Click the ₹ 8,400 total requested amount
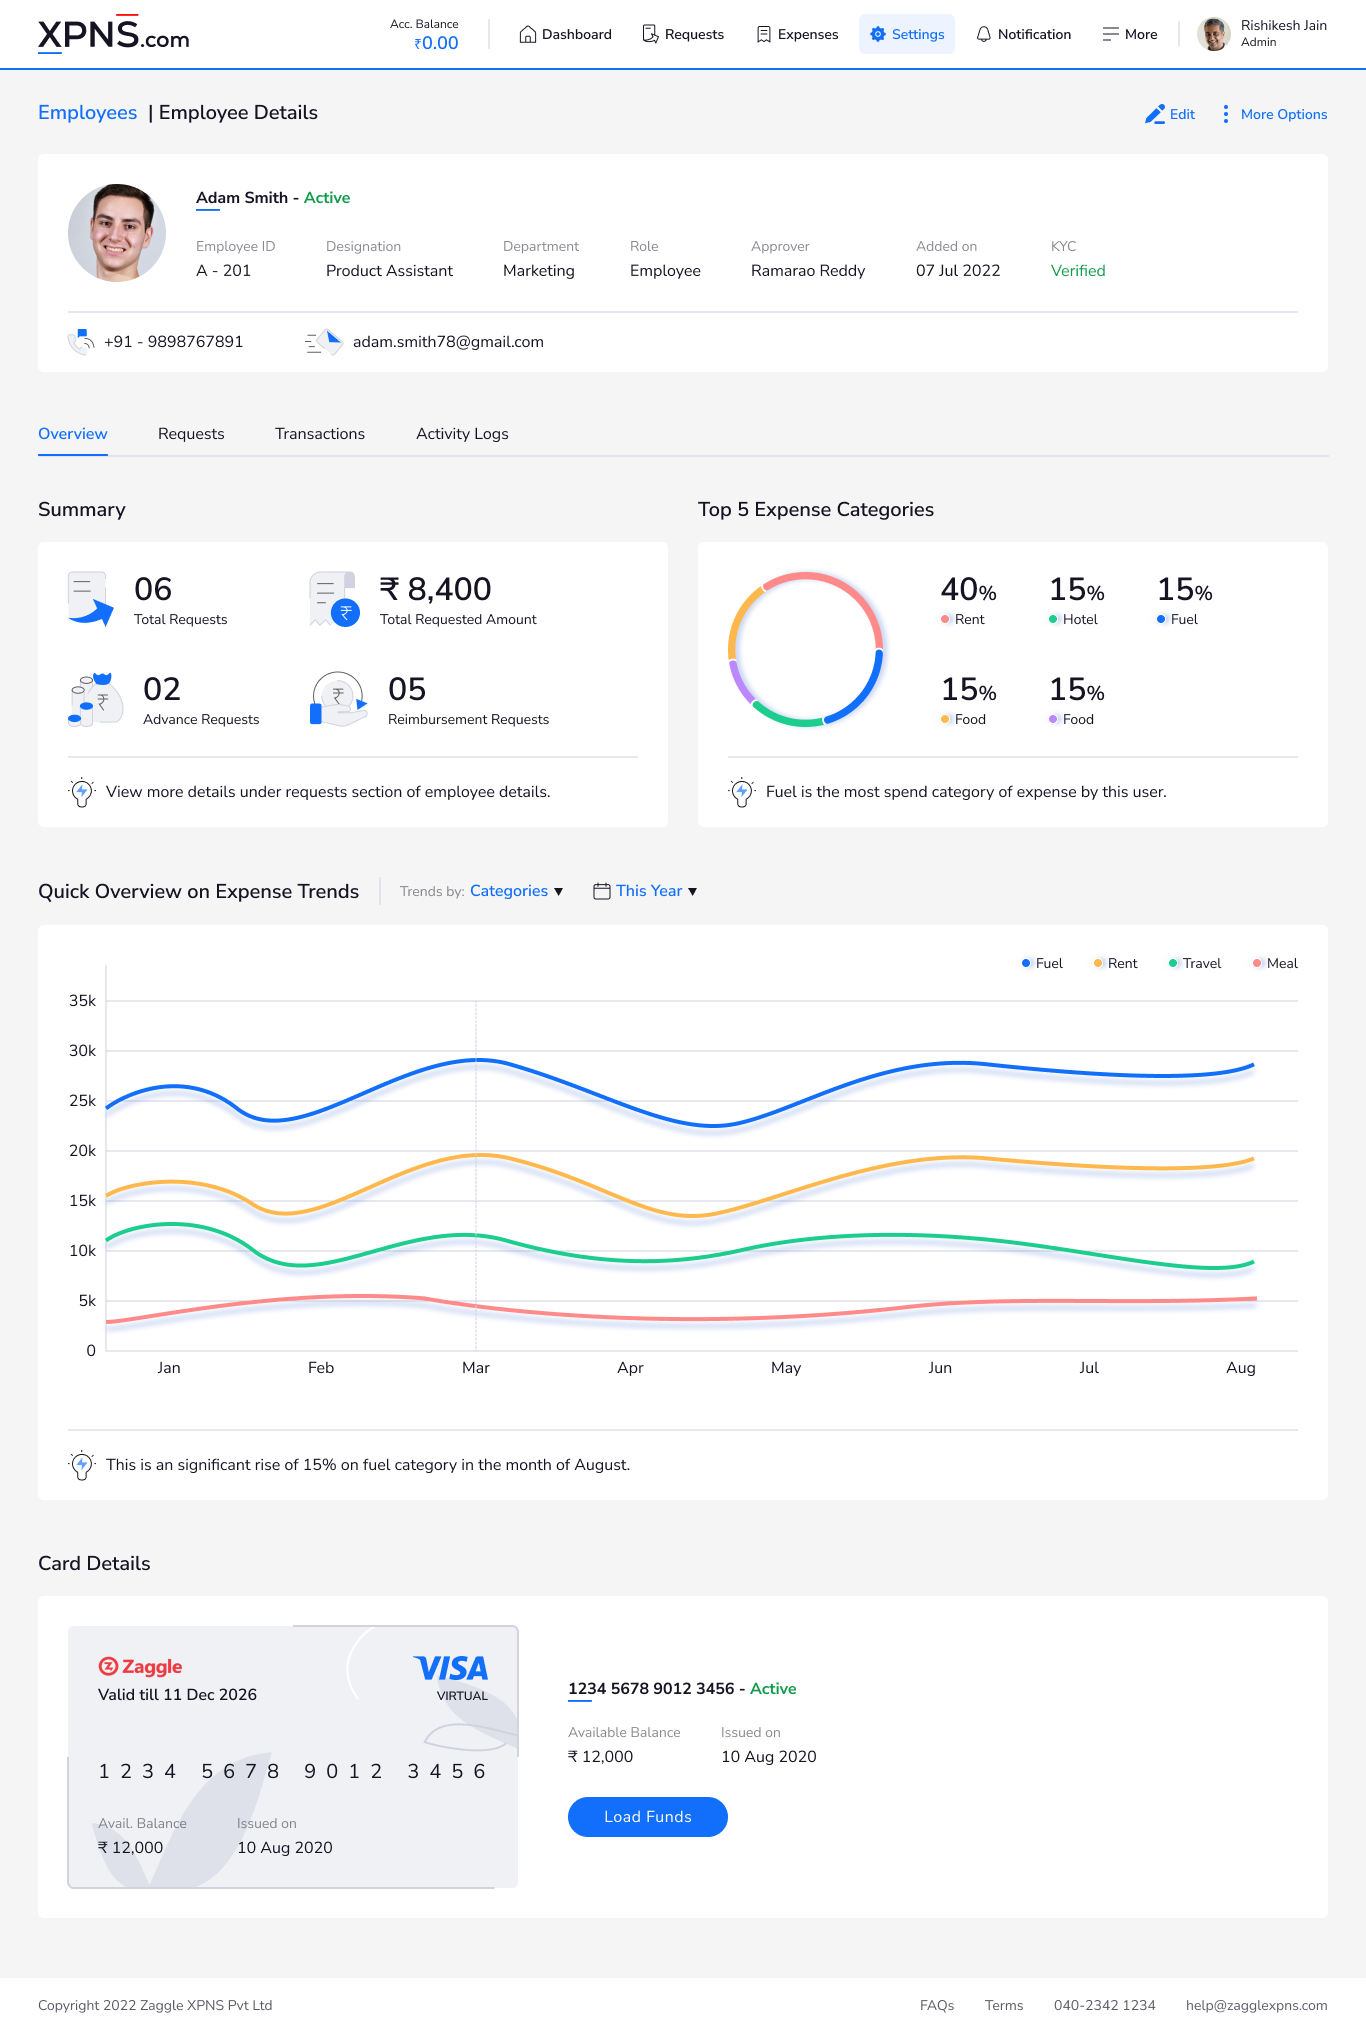1366x2032 pixels. 435,589
